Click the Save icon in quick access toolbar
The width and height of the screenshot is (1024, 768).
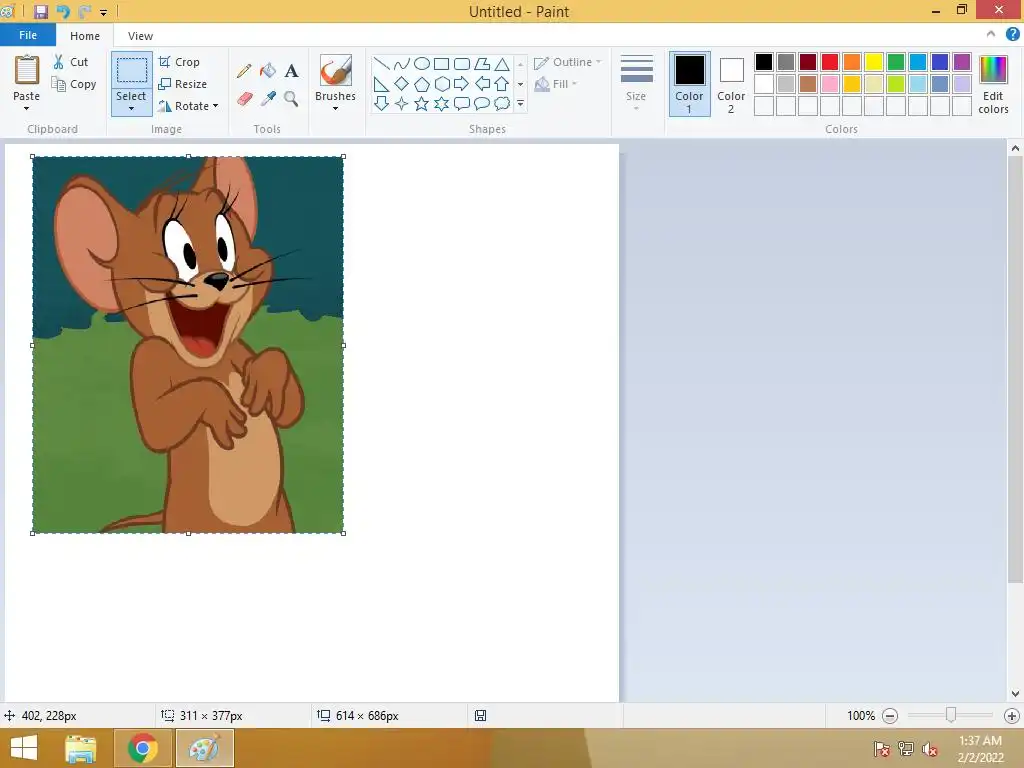click(40, 12)
